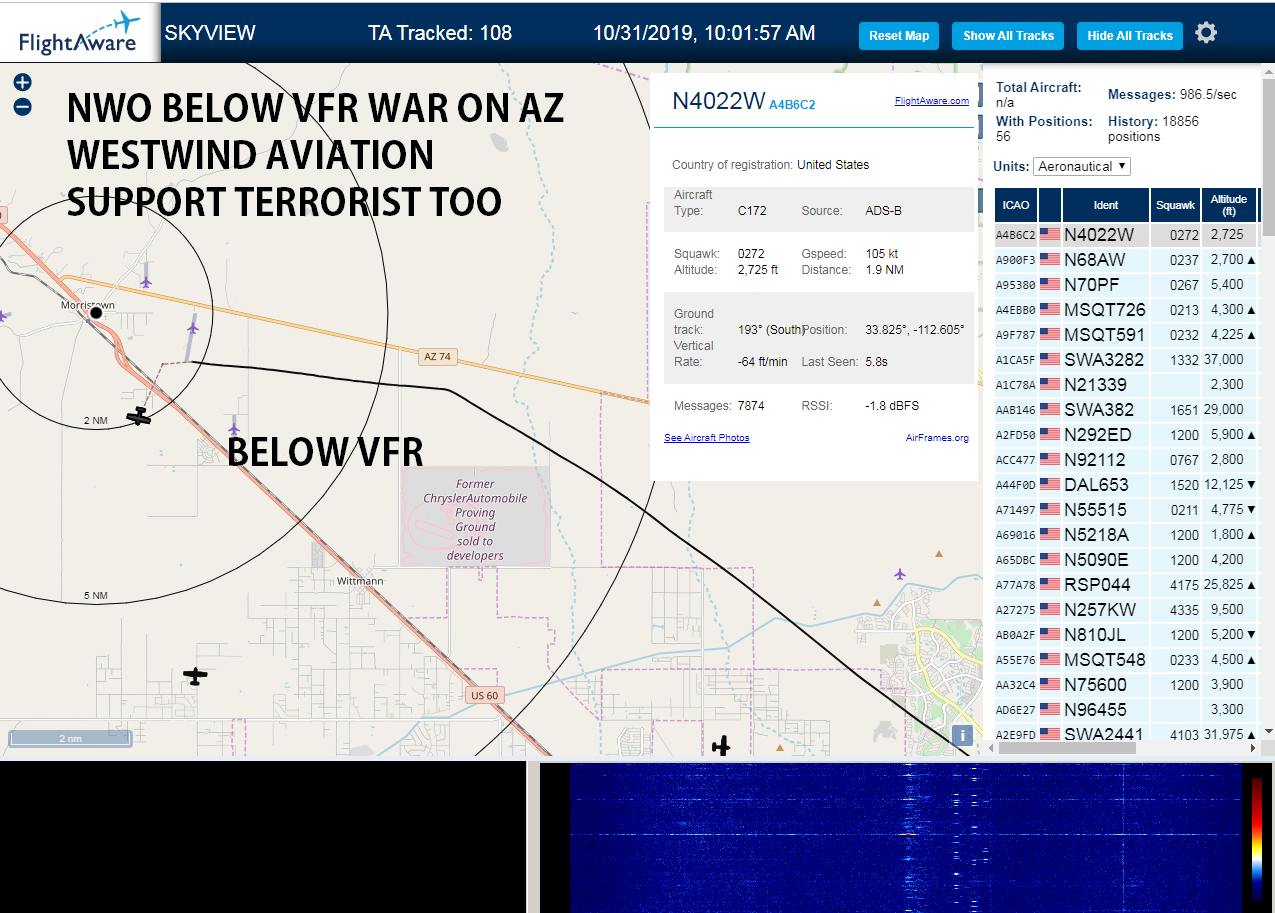The image size is (1275, 913).
Task: Open the AirFrames.org link
Action: point(937,438)
